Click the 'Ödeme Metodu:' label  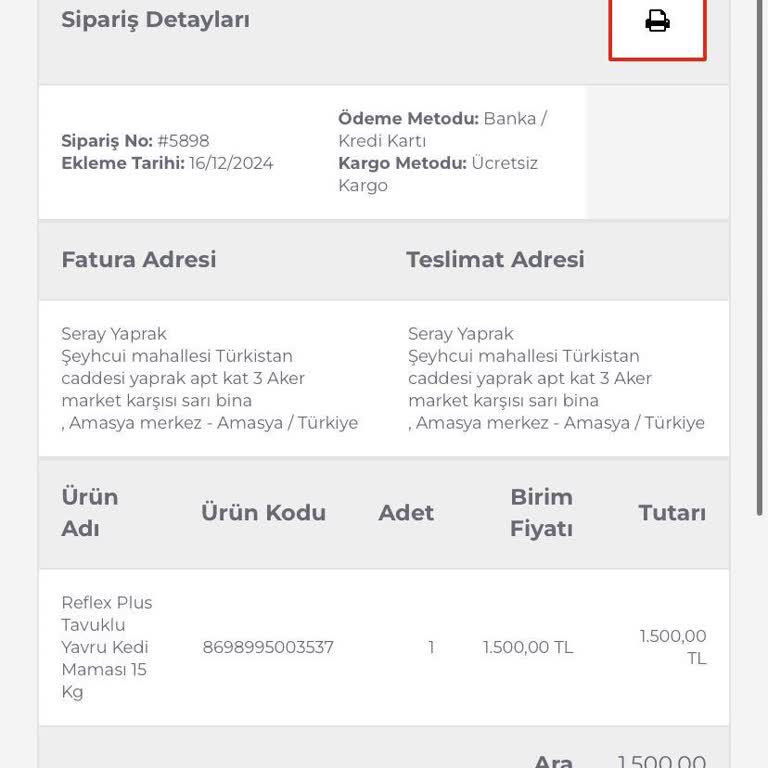[x=408, y=119]
